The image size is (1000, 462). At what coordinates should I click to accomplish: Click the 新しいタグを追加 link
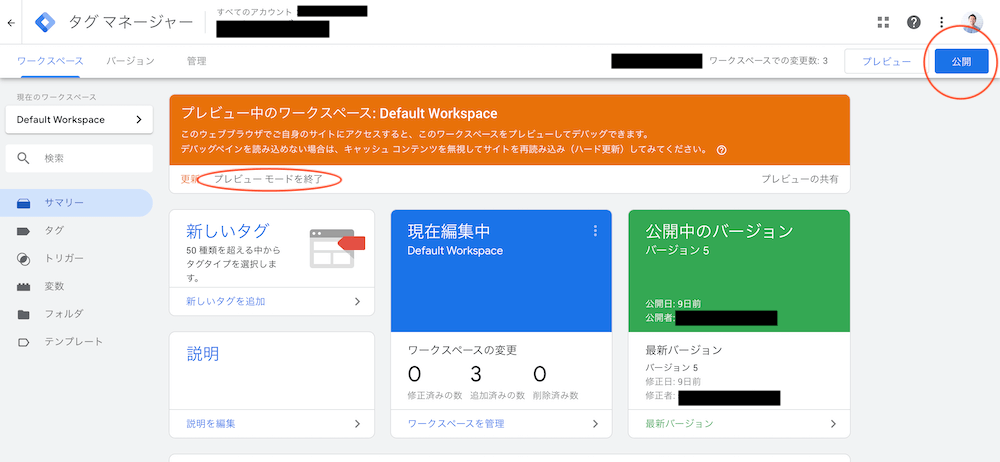pyautogui.click(x=226, y=301)
